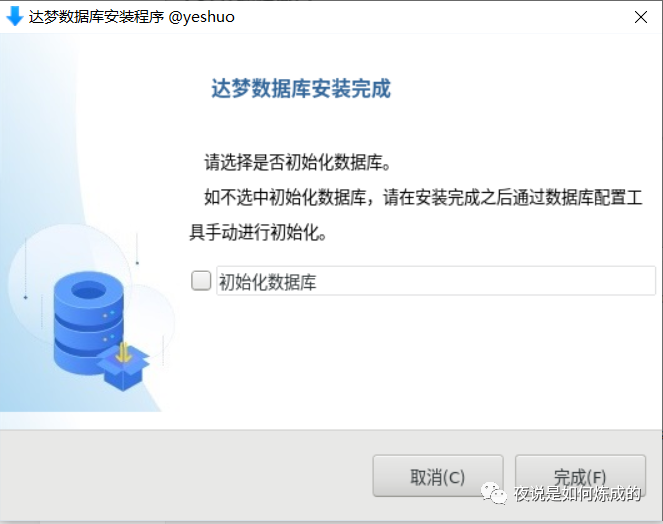The image size is (663, 524).
Task: Click the 具手动进行初始化 text line
Action: tap(258, 232)
